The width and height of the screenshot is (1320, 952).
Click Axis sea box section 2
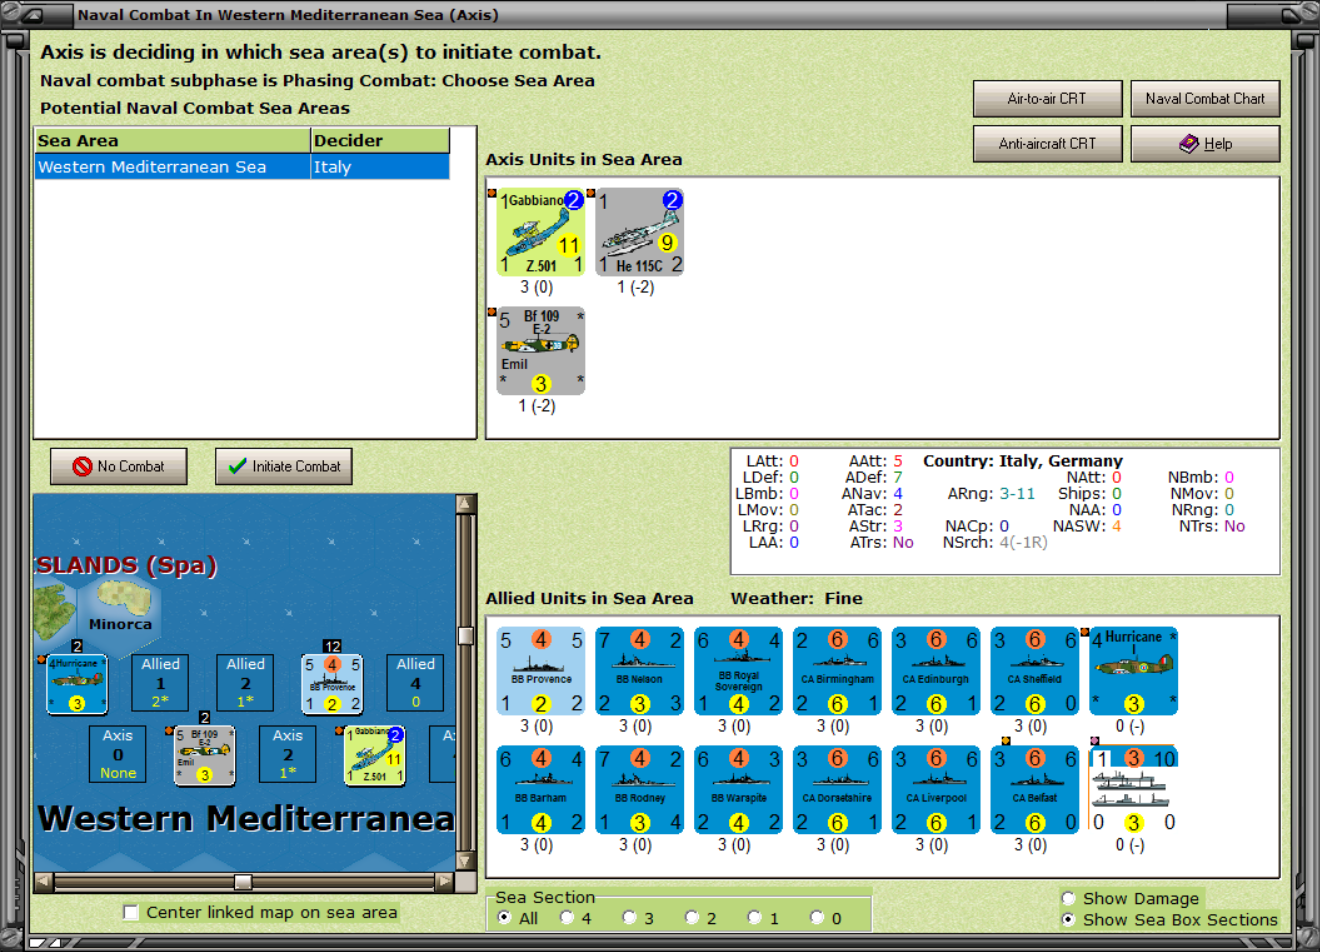288,754
